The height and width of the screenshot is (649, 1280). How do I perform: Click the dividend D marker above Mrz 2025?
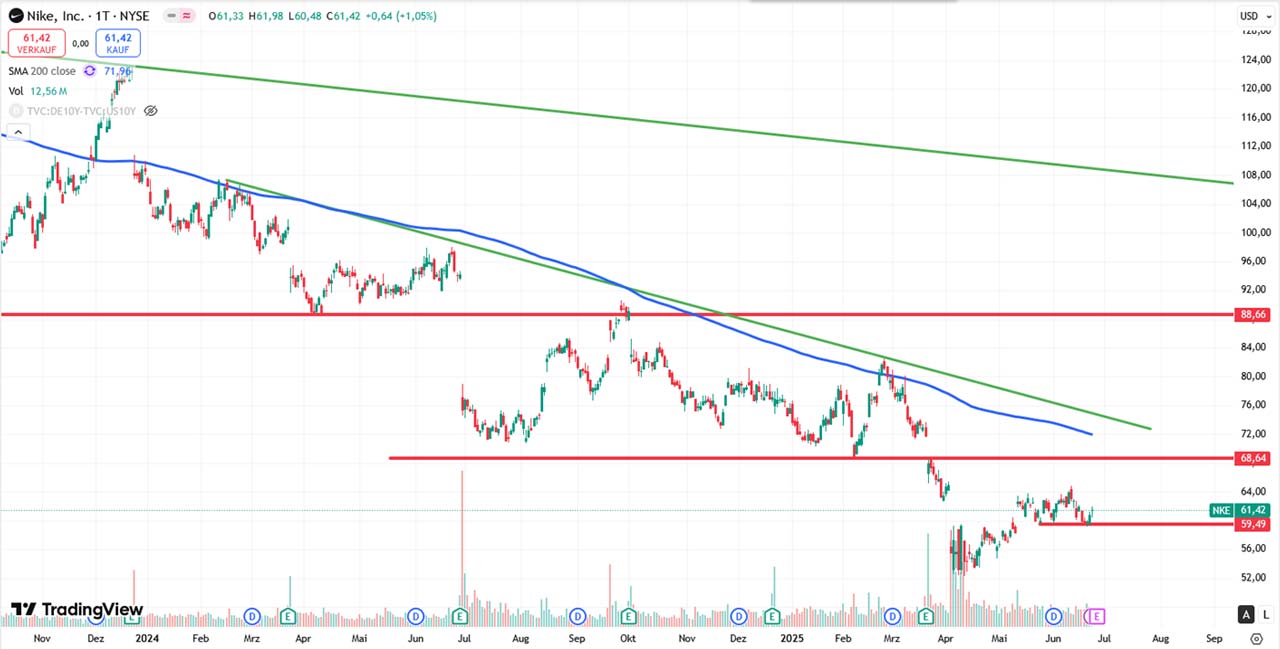pyautogui.click(x=891, y=615)
